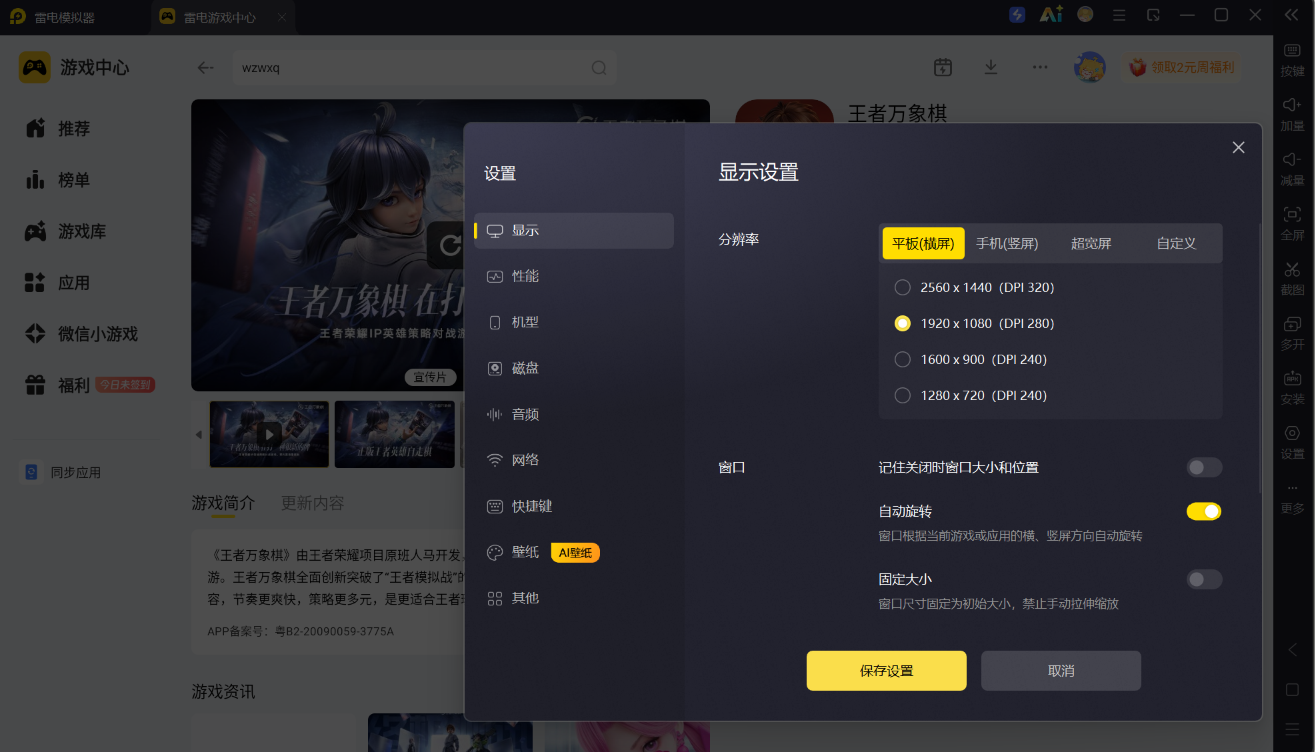Click the search field containing wzwxq
Screen dimensions: 1315x752
pos(424,68)
